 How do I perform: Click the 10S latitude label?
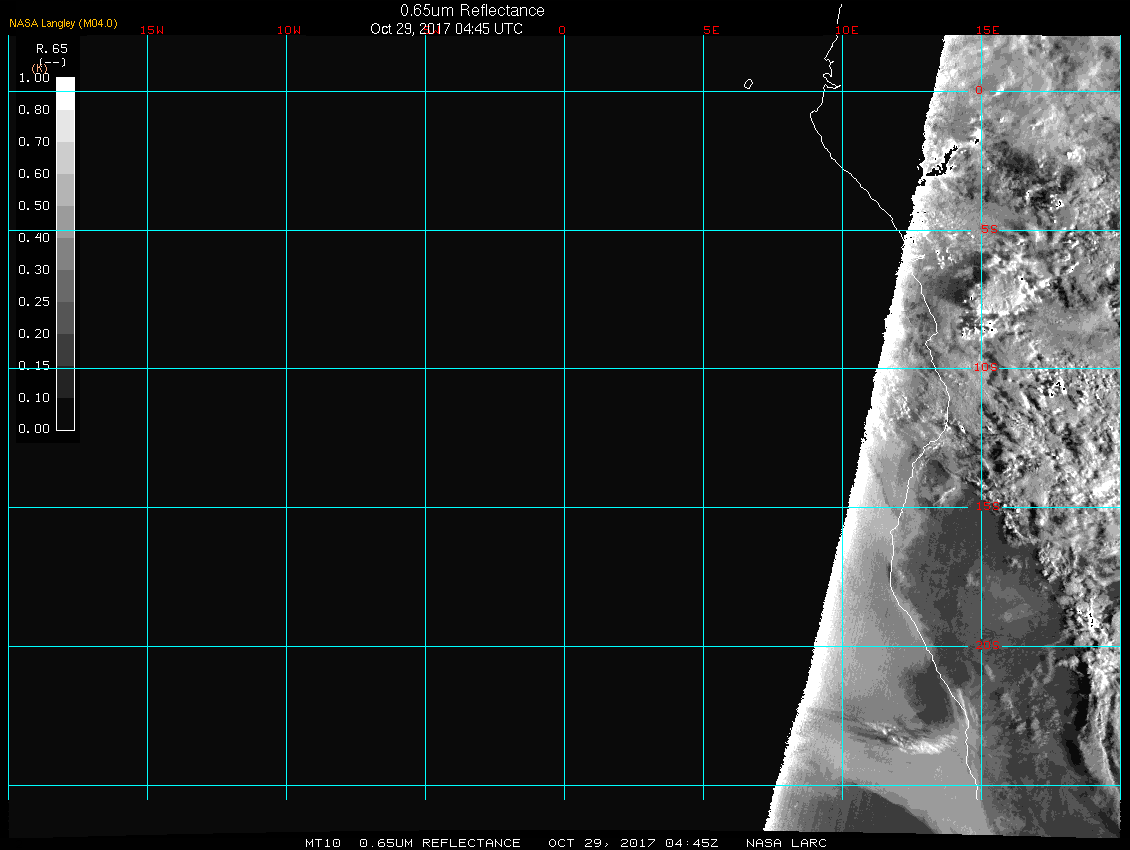click(x=986, y=368)
